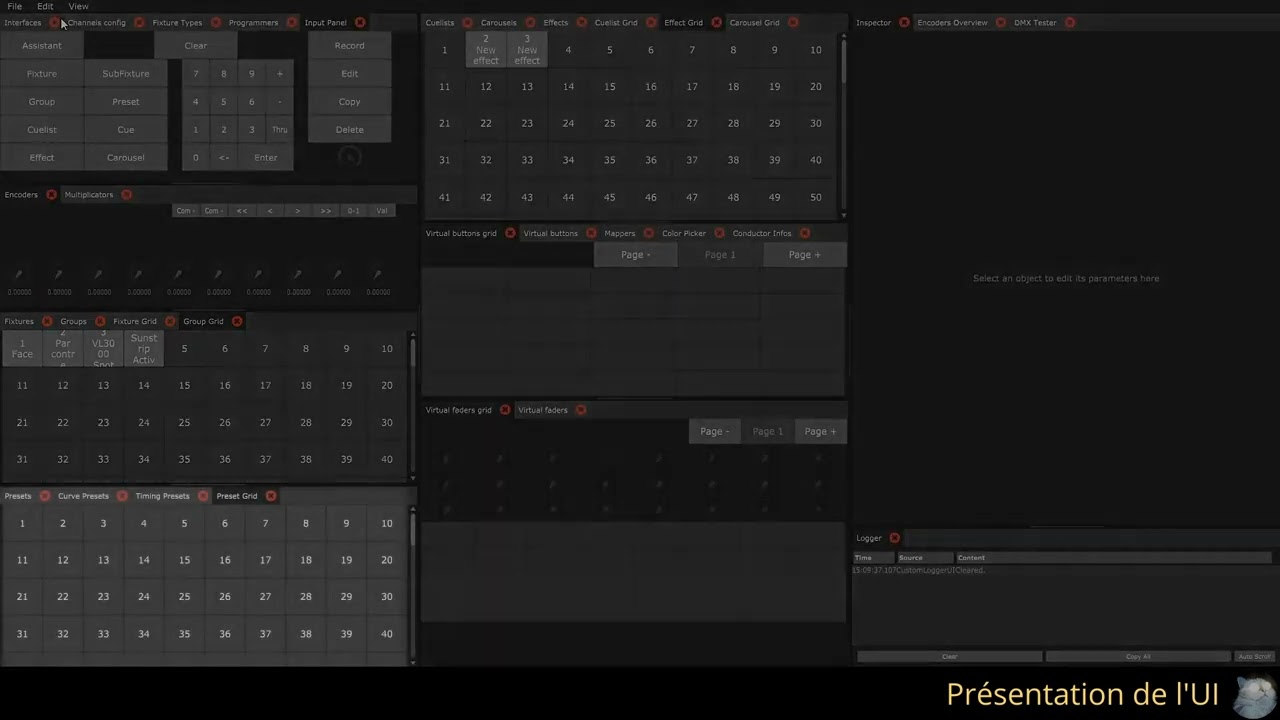Click the Content column header in Logger
Image resolution: width=1280 pixels, height=720 pixels.
point(1113,557)
